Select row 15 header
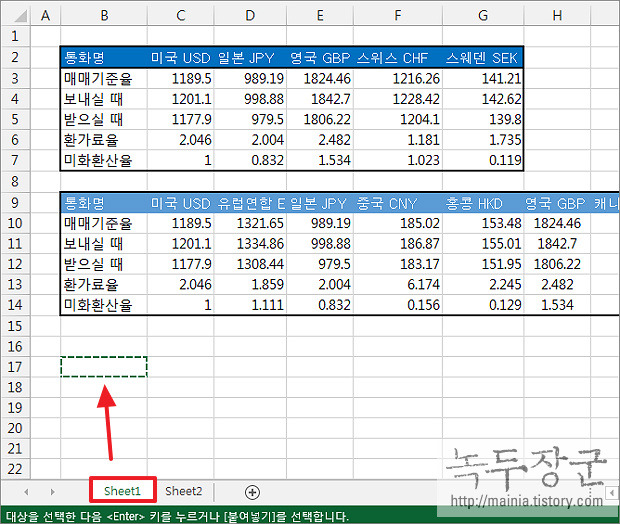 click(x=15, y=326)
